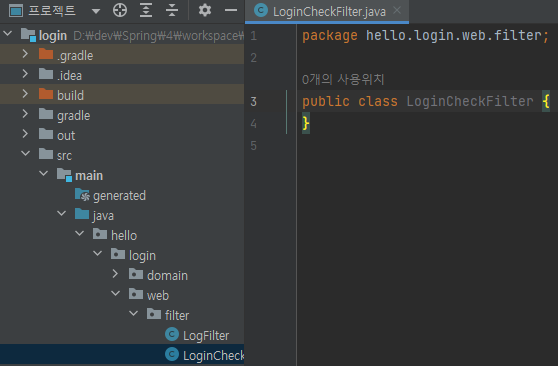The height and width of the screenshot is (366, 558).
Task: Click the filter package icon
Action: coord(154,314)
